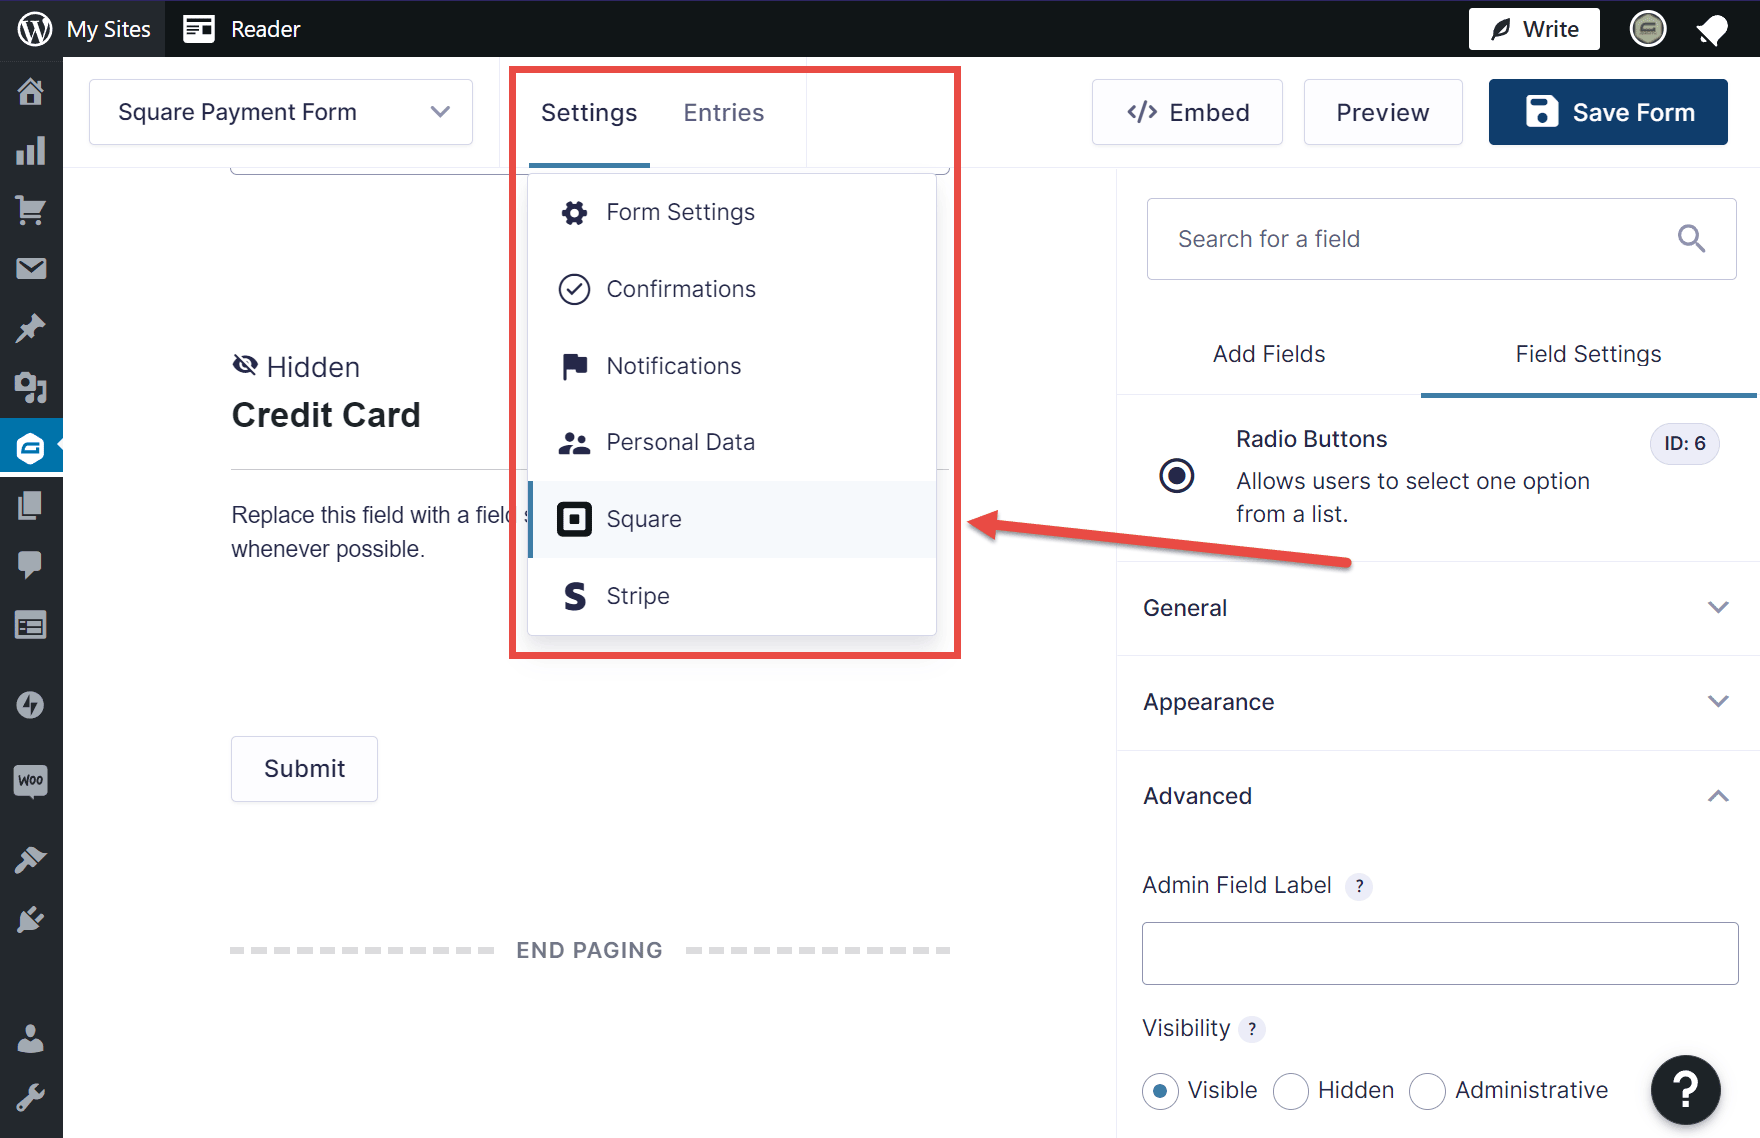This screenshot has height=1138, width=1760.
Task: Click the Admin Field Label text input
Action: point(1440,954)
